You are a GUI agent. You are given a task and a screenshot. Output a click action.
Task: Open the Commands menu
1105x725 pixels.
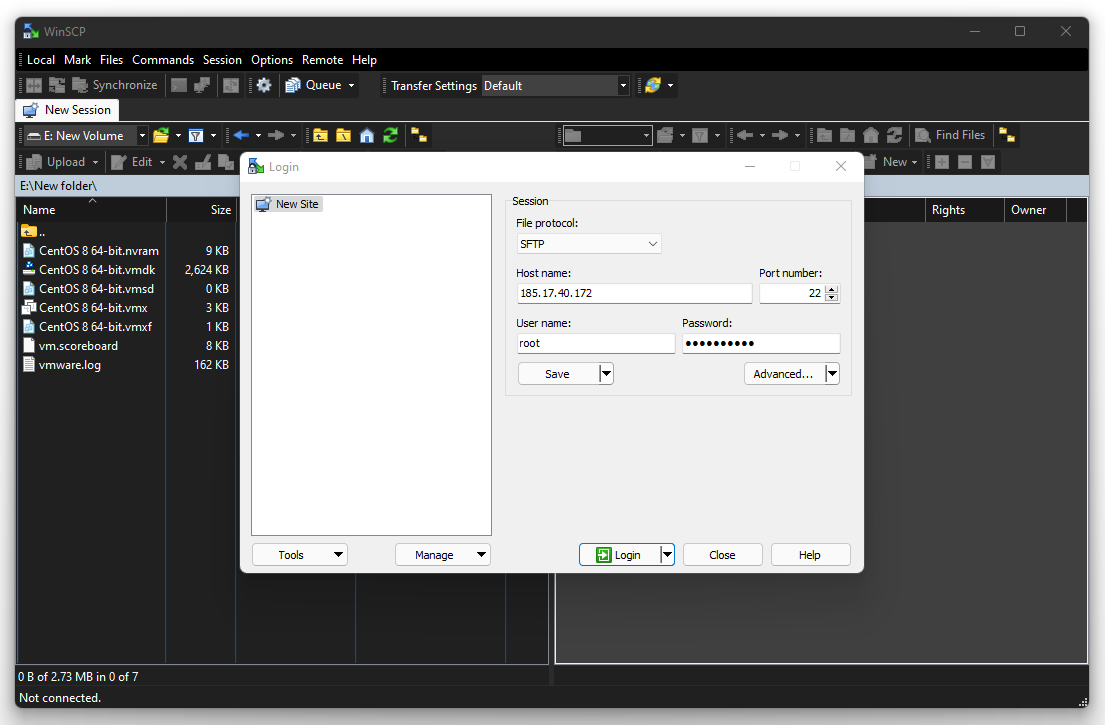(x=163, y=60)
